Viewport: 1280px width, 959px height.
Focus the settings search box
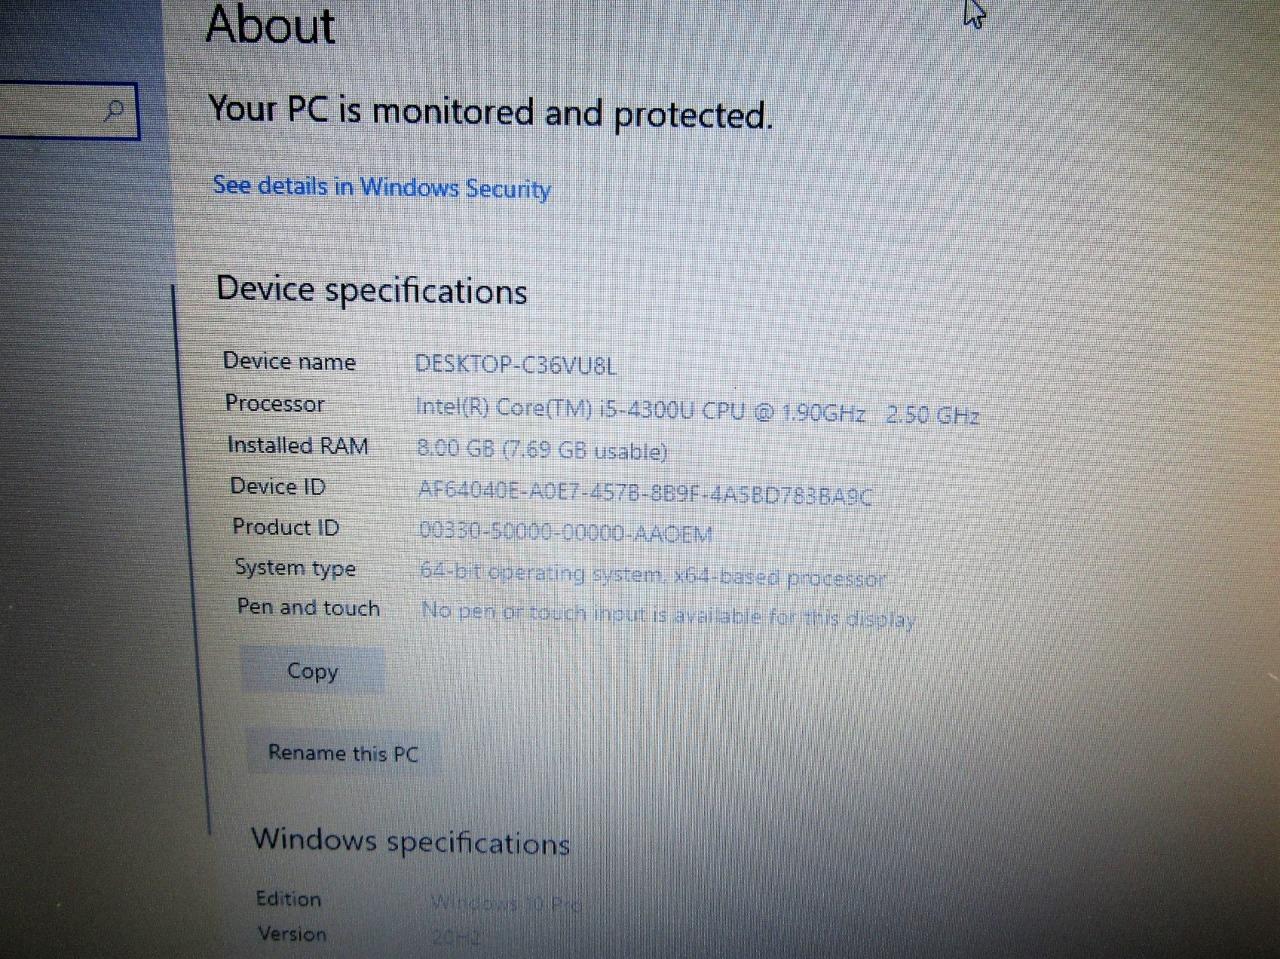coord(68,110)
